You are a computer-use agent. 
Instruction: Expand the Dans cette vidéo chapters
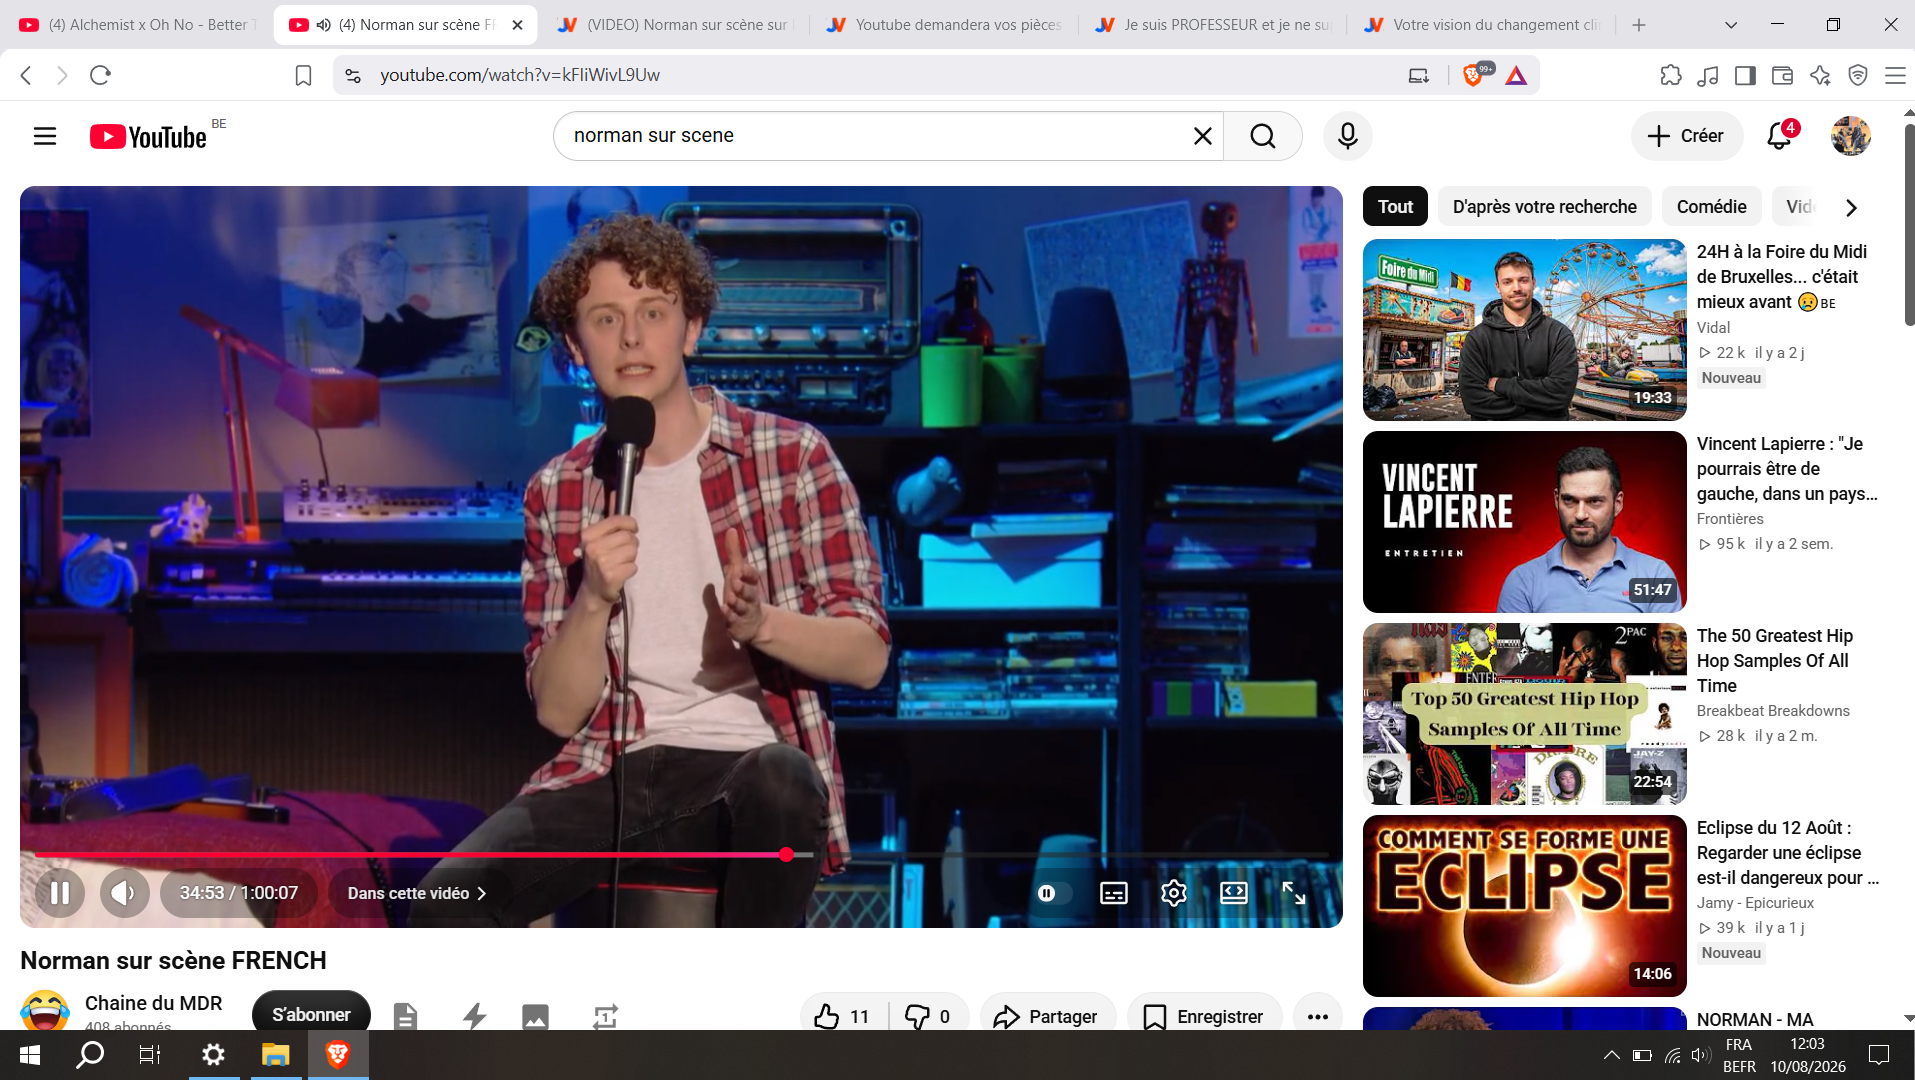click(417, 893)
